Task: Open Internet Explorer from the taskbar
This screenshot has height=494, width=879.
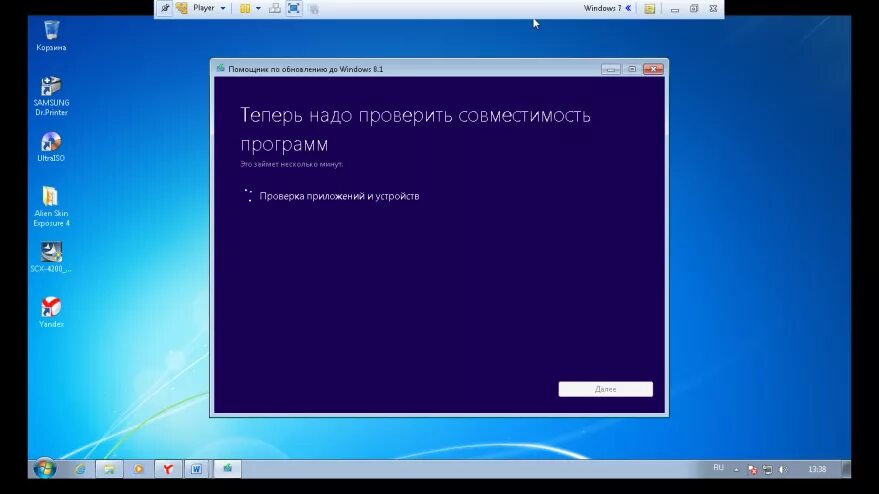Action: 80,469
